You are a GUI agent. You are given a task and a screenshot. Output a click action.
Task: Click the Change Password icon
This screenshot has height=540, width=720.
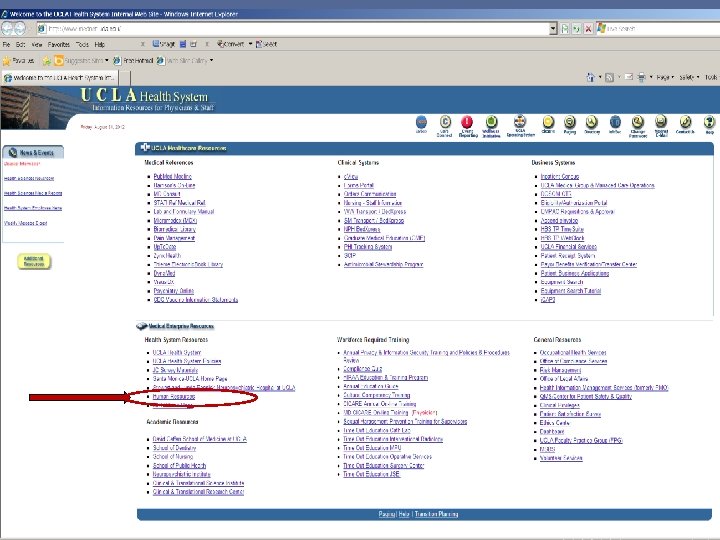pyautogui.click(x=637, y=122)
